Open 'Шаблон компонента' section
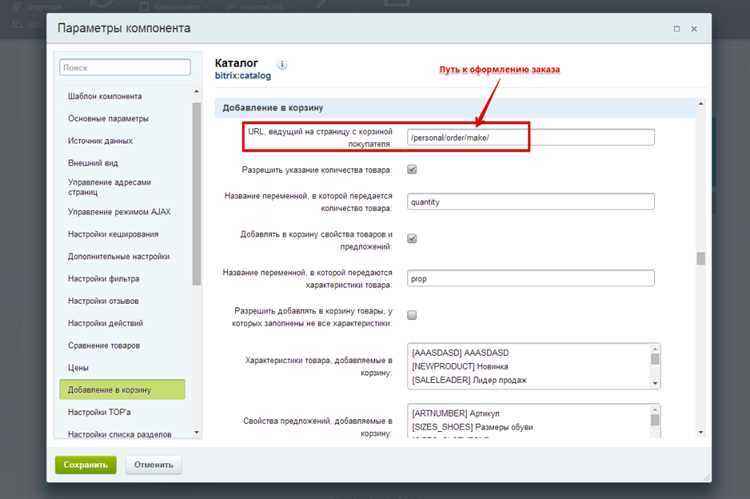This screenshot has width=750, height=499. 105,96
